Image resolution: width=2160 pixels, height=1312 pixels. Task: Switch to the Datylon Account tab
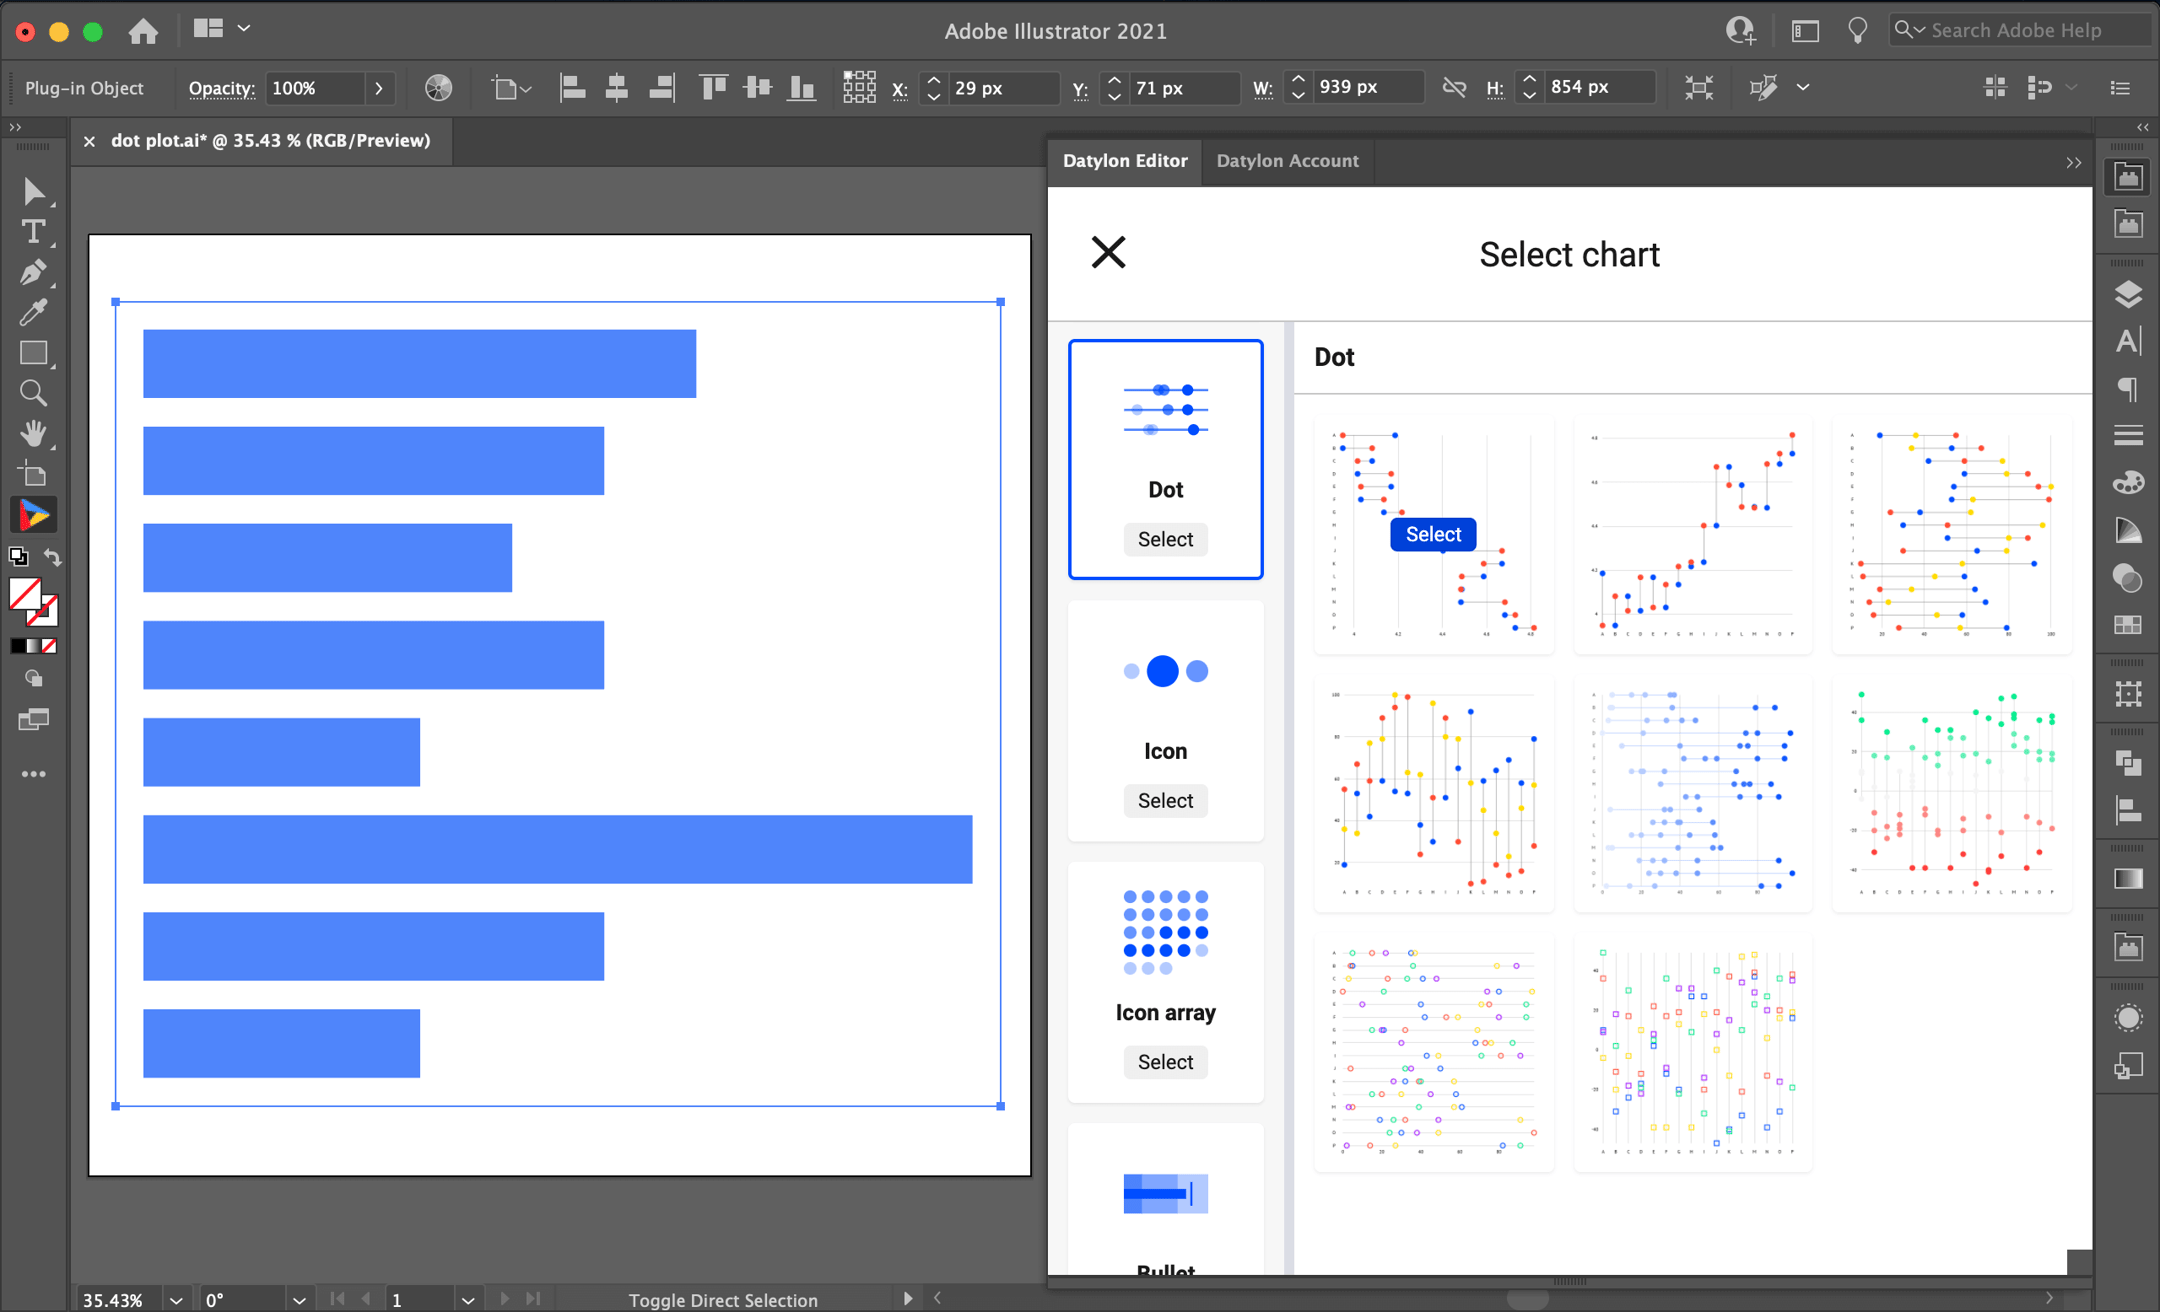click(x=1286, y=161)
